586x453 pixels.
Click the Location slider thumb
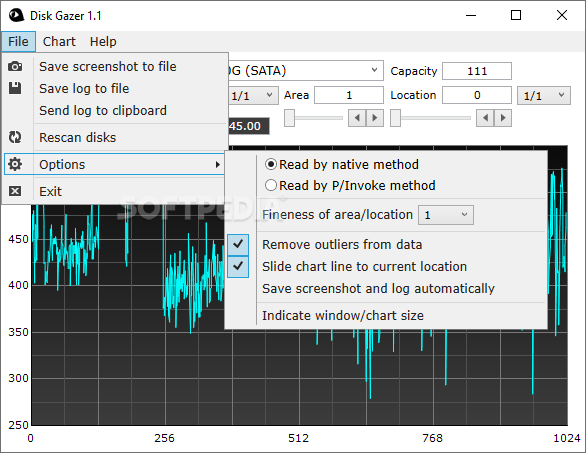[x=395, y=118]
